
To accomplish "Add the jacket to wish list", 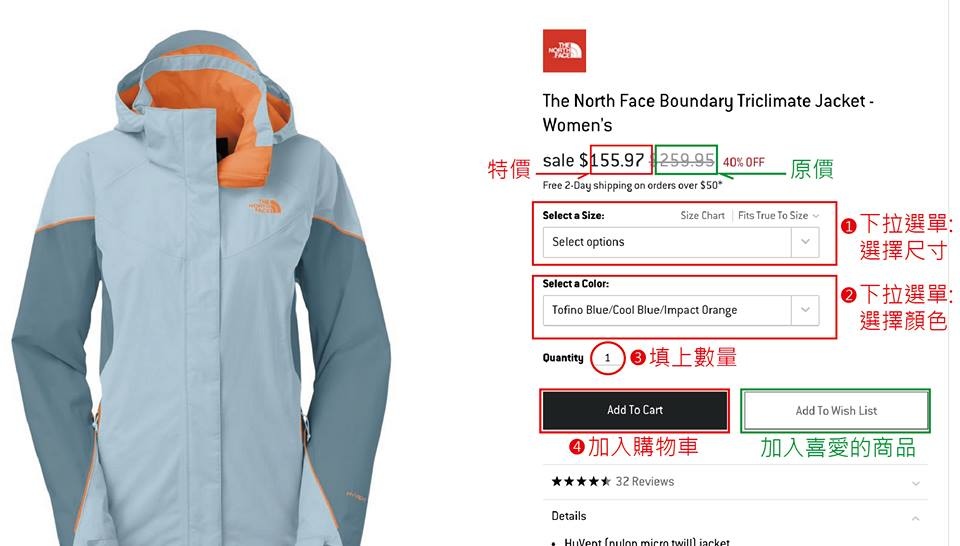I will tap(836, 411).
